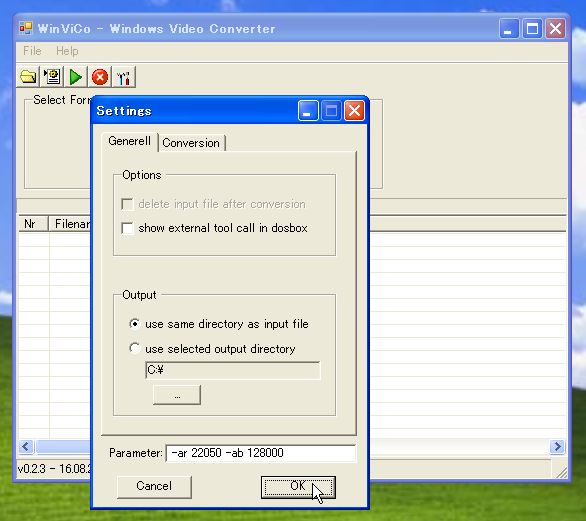Click the version text v0.2.3 in status bar
Viewport: 586px width, 521px height.
coord(53,469)
